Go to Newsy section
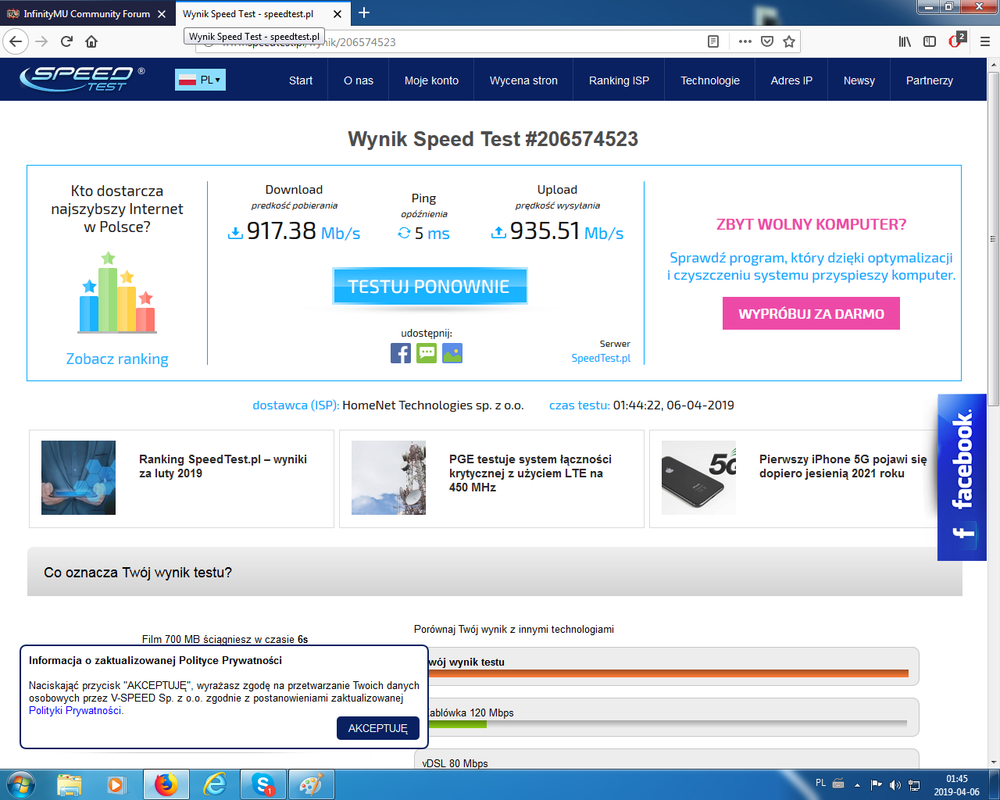The image size is (1000, 800). tap(859, 80)
